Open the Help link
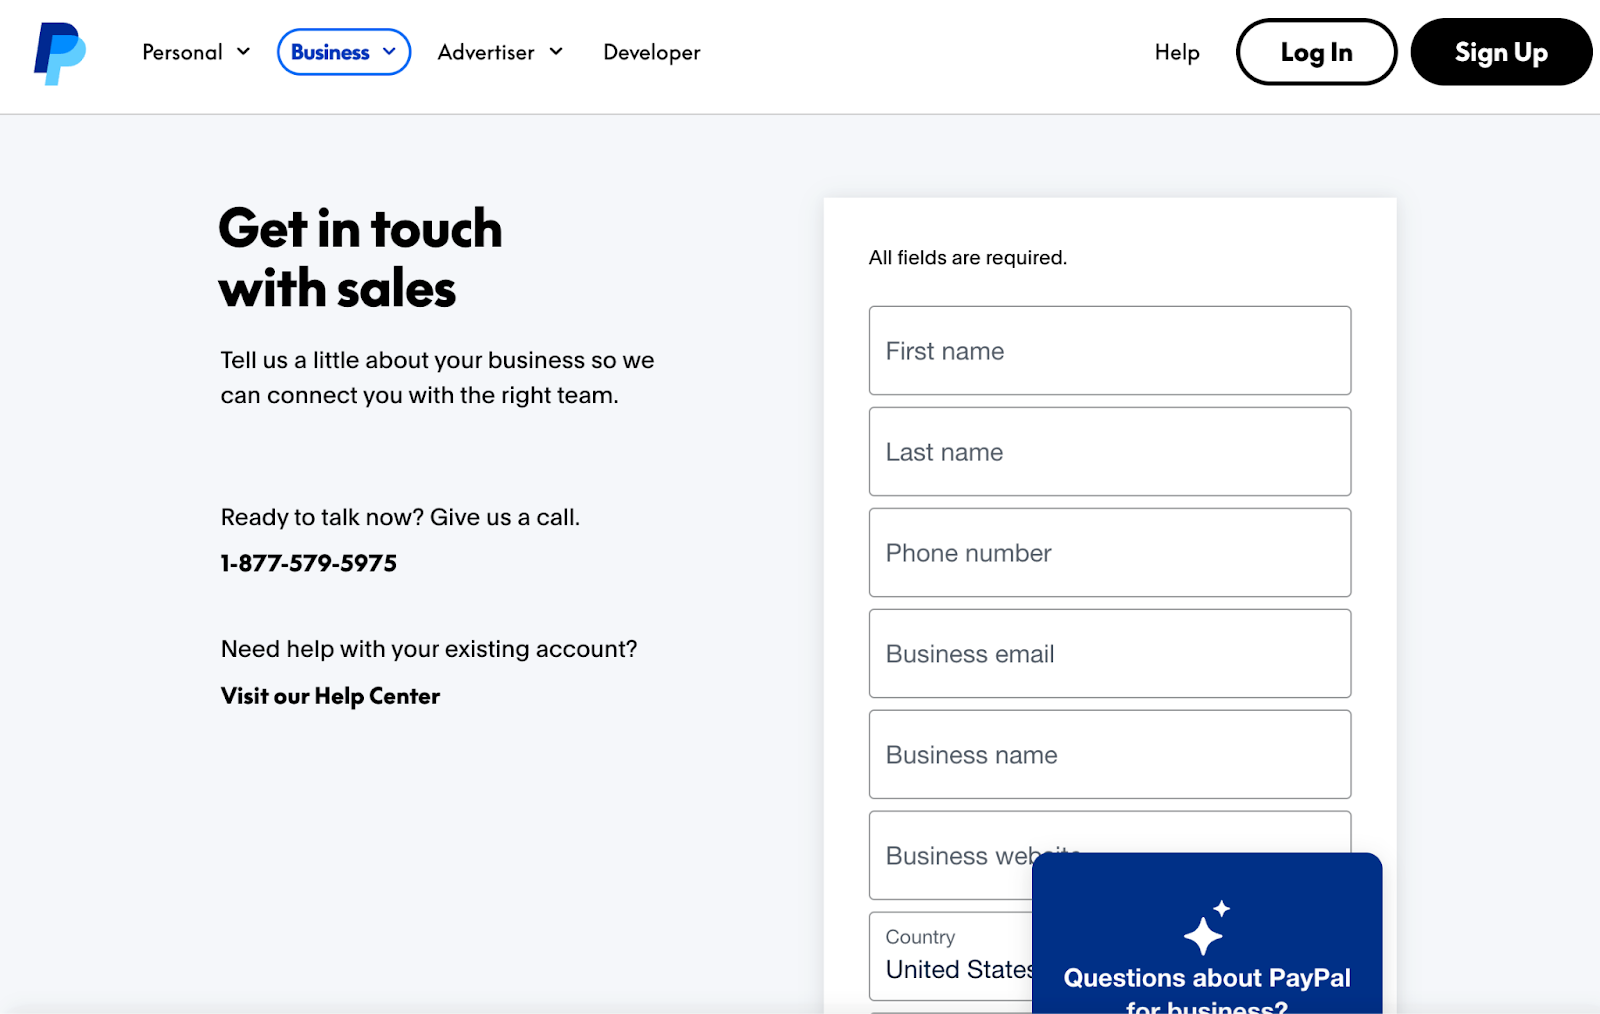 coord(1177,52)
